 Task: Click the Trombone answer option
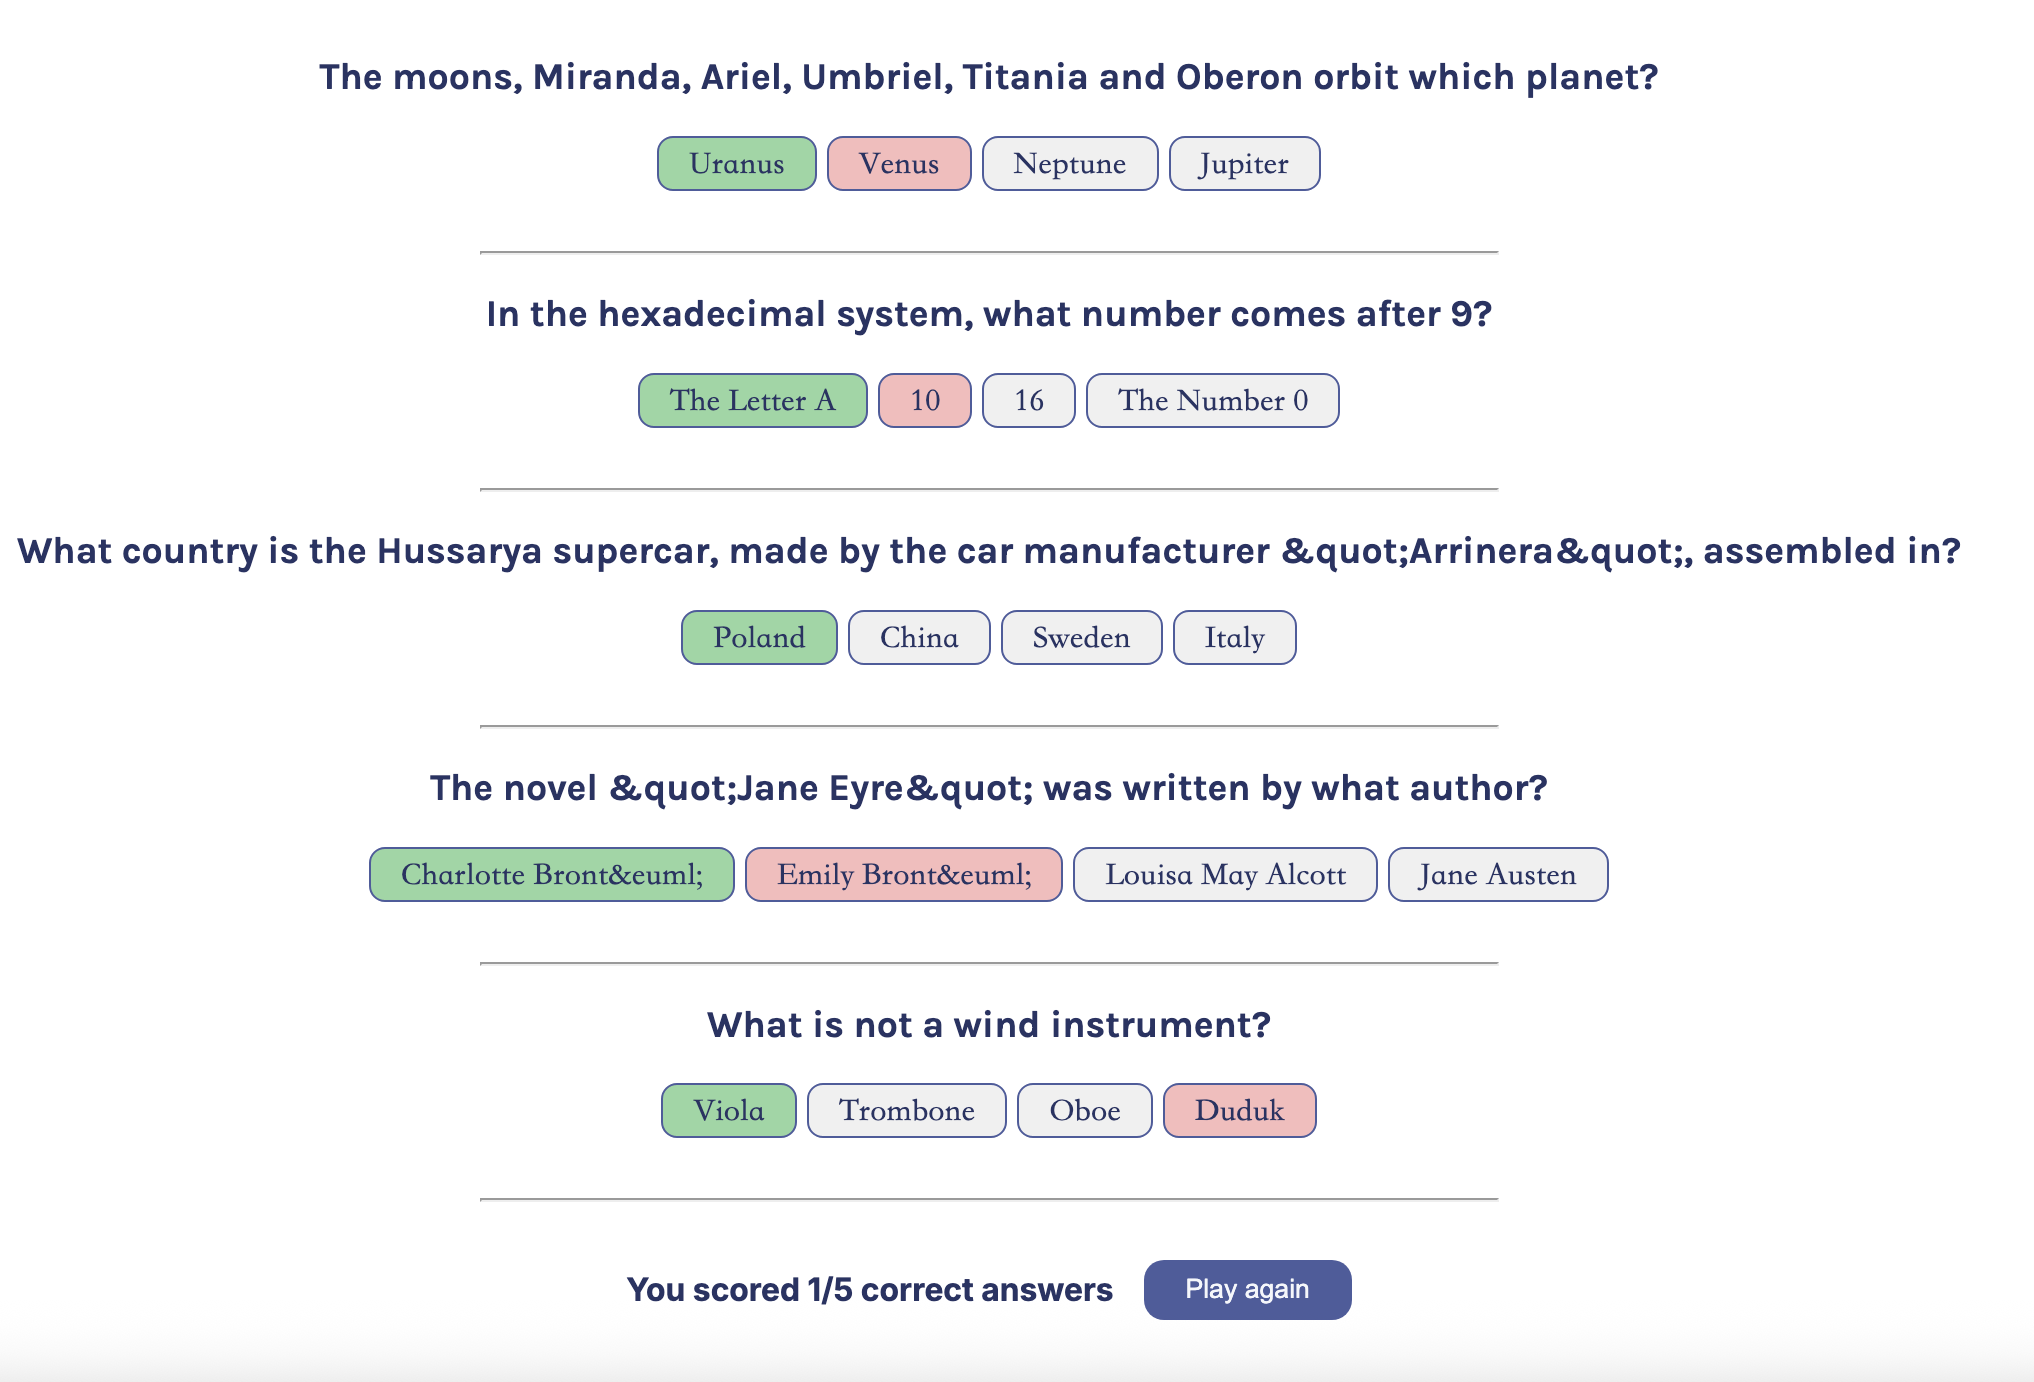(x=906, y=1110)
